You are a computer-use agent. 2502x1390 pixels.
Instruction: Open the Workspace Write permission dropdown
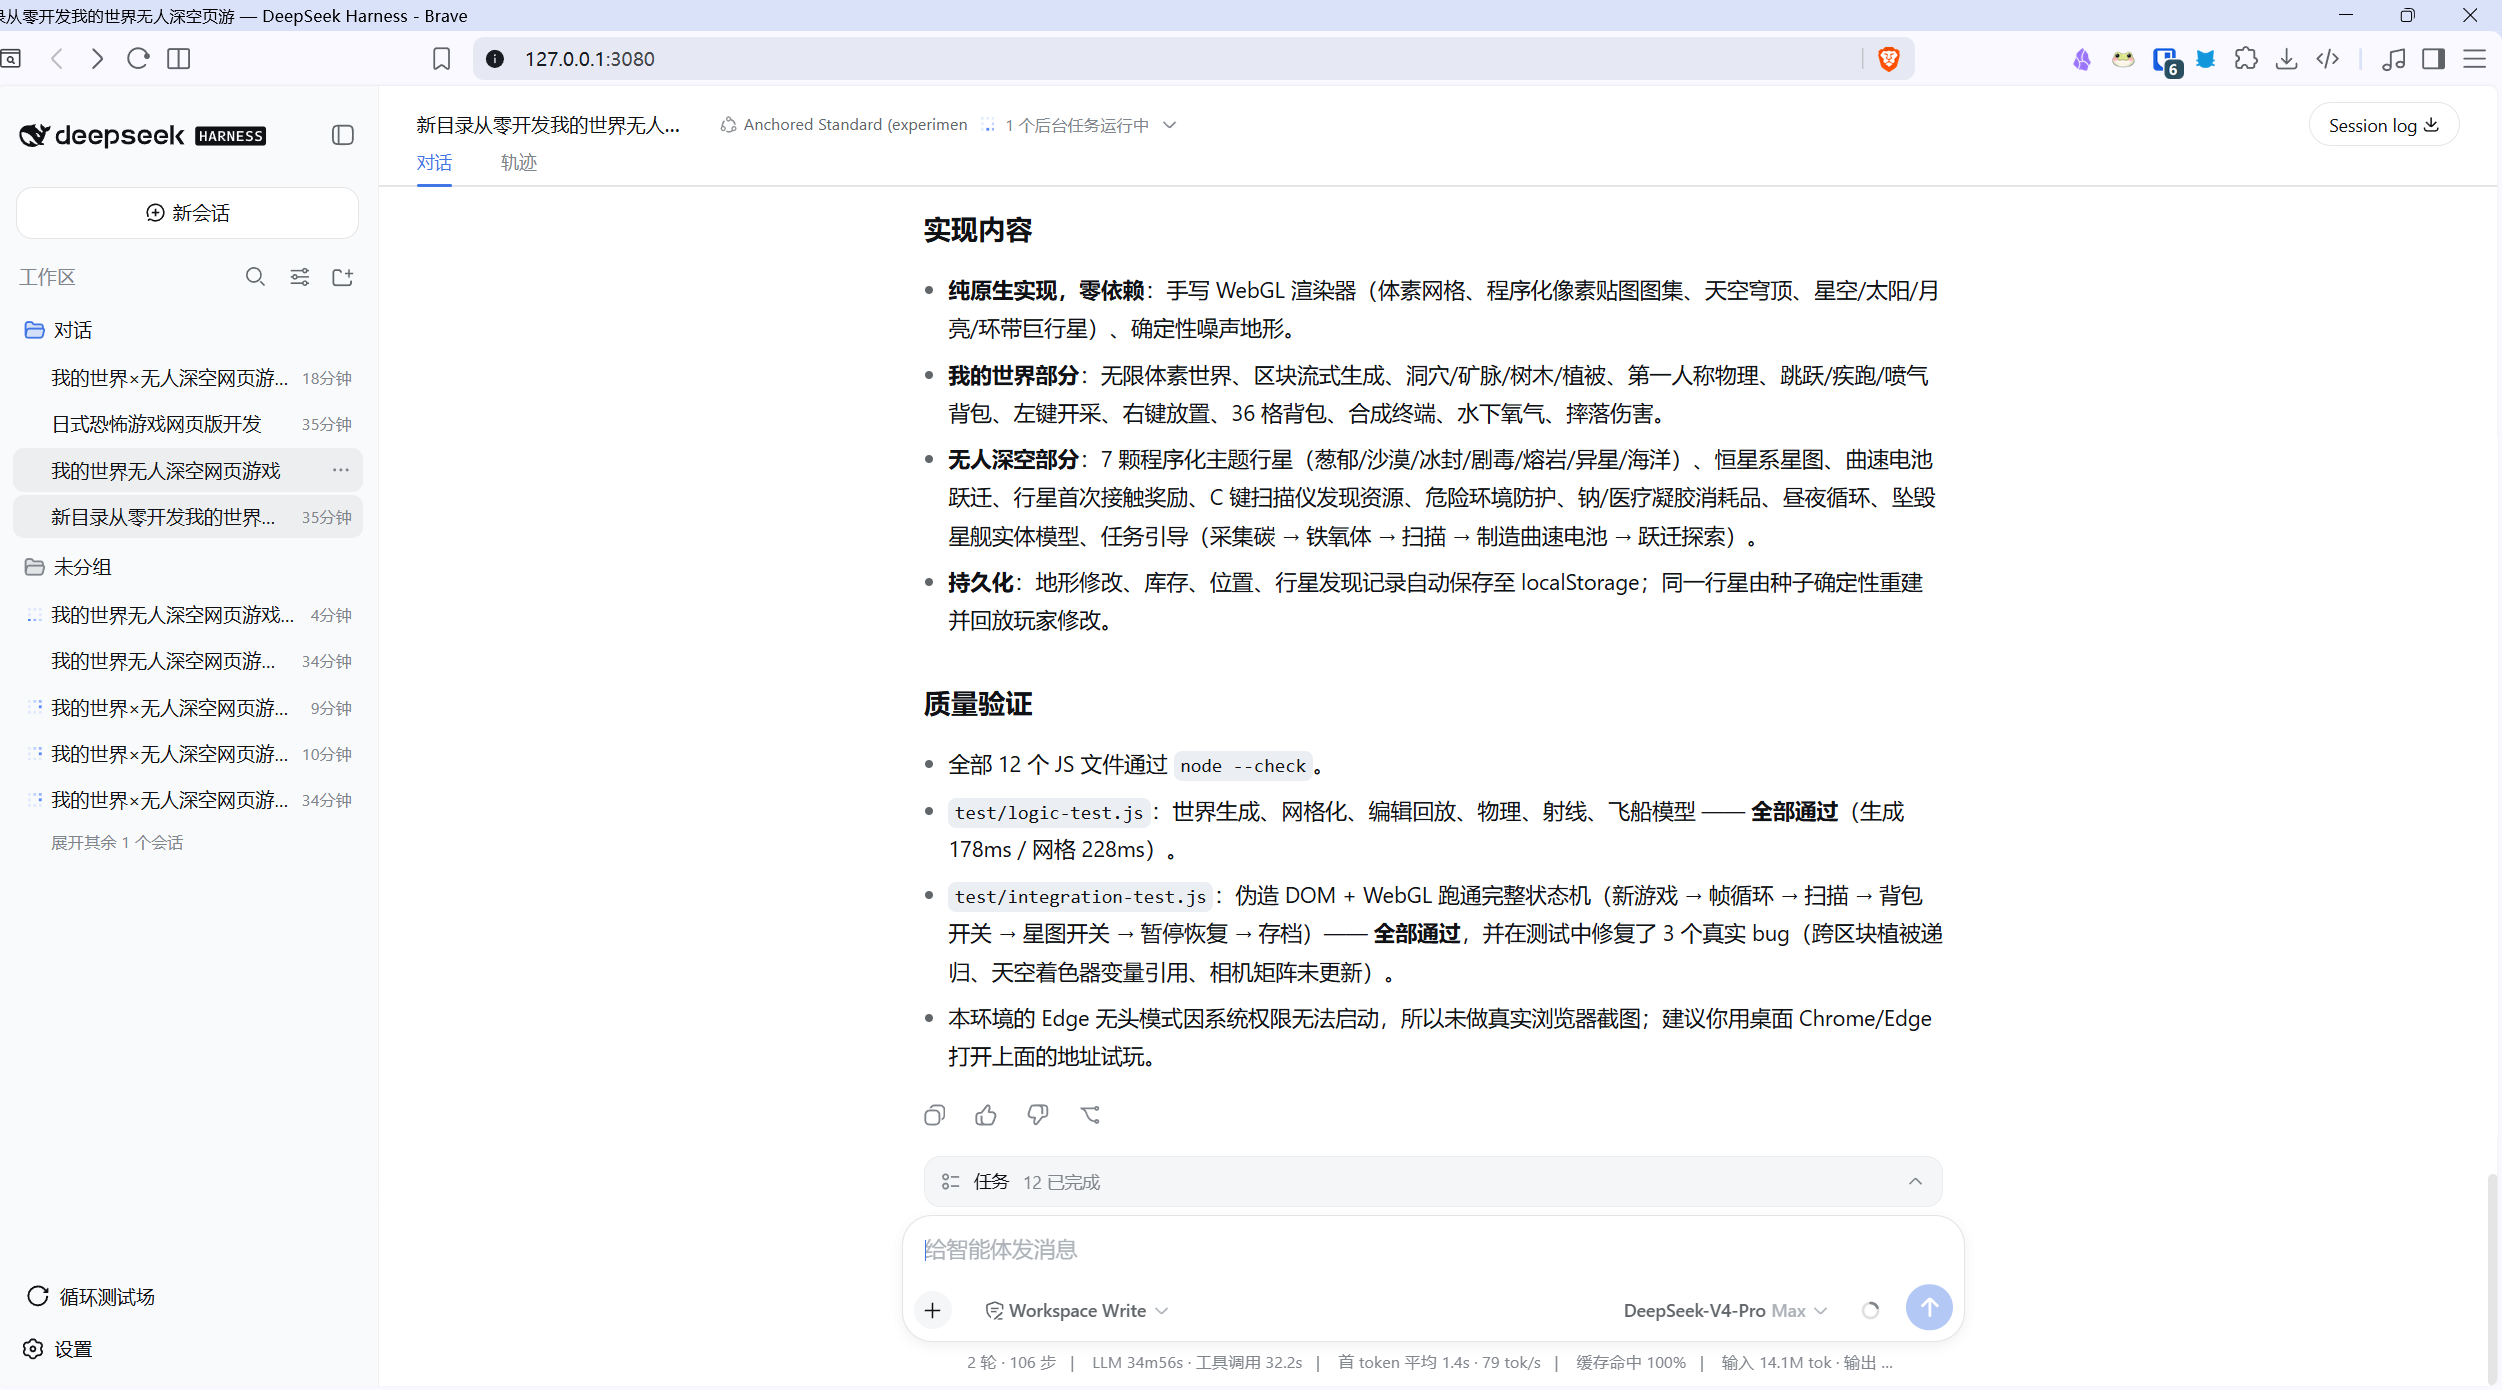coord(1077,1311)
